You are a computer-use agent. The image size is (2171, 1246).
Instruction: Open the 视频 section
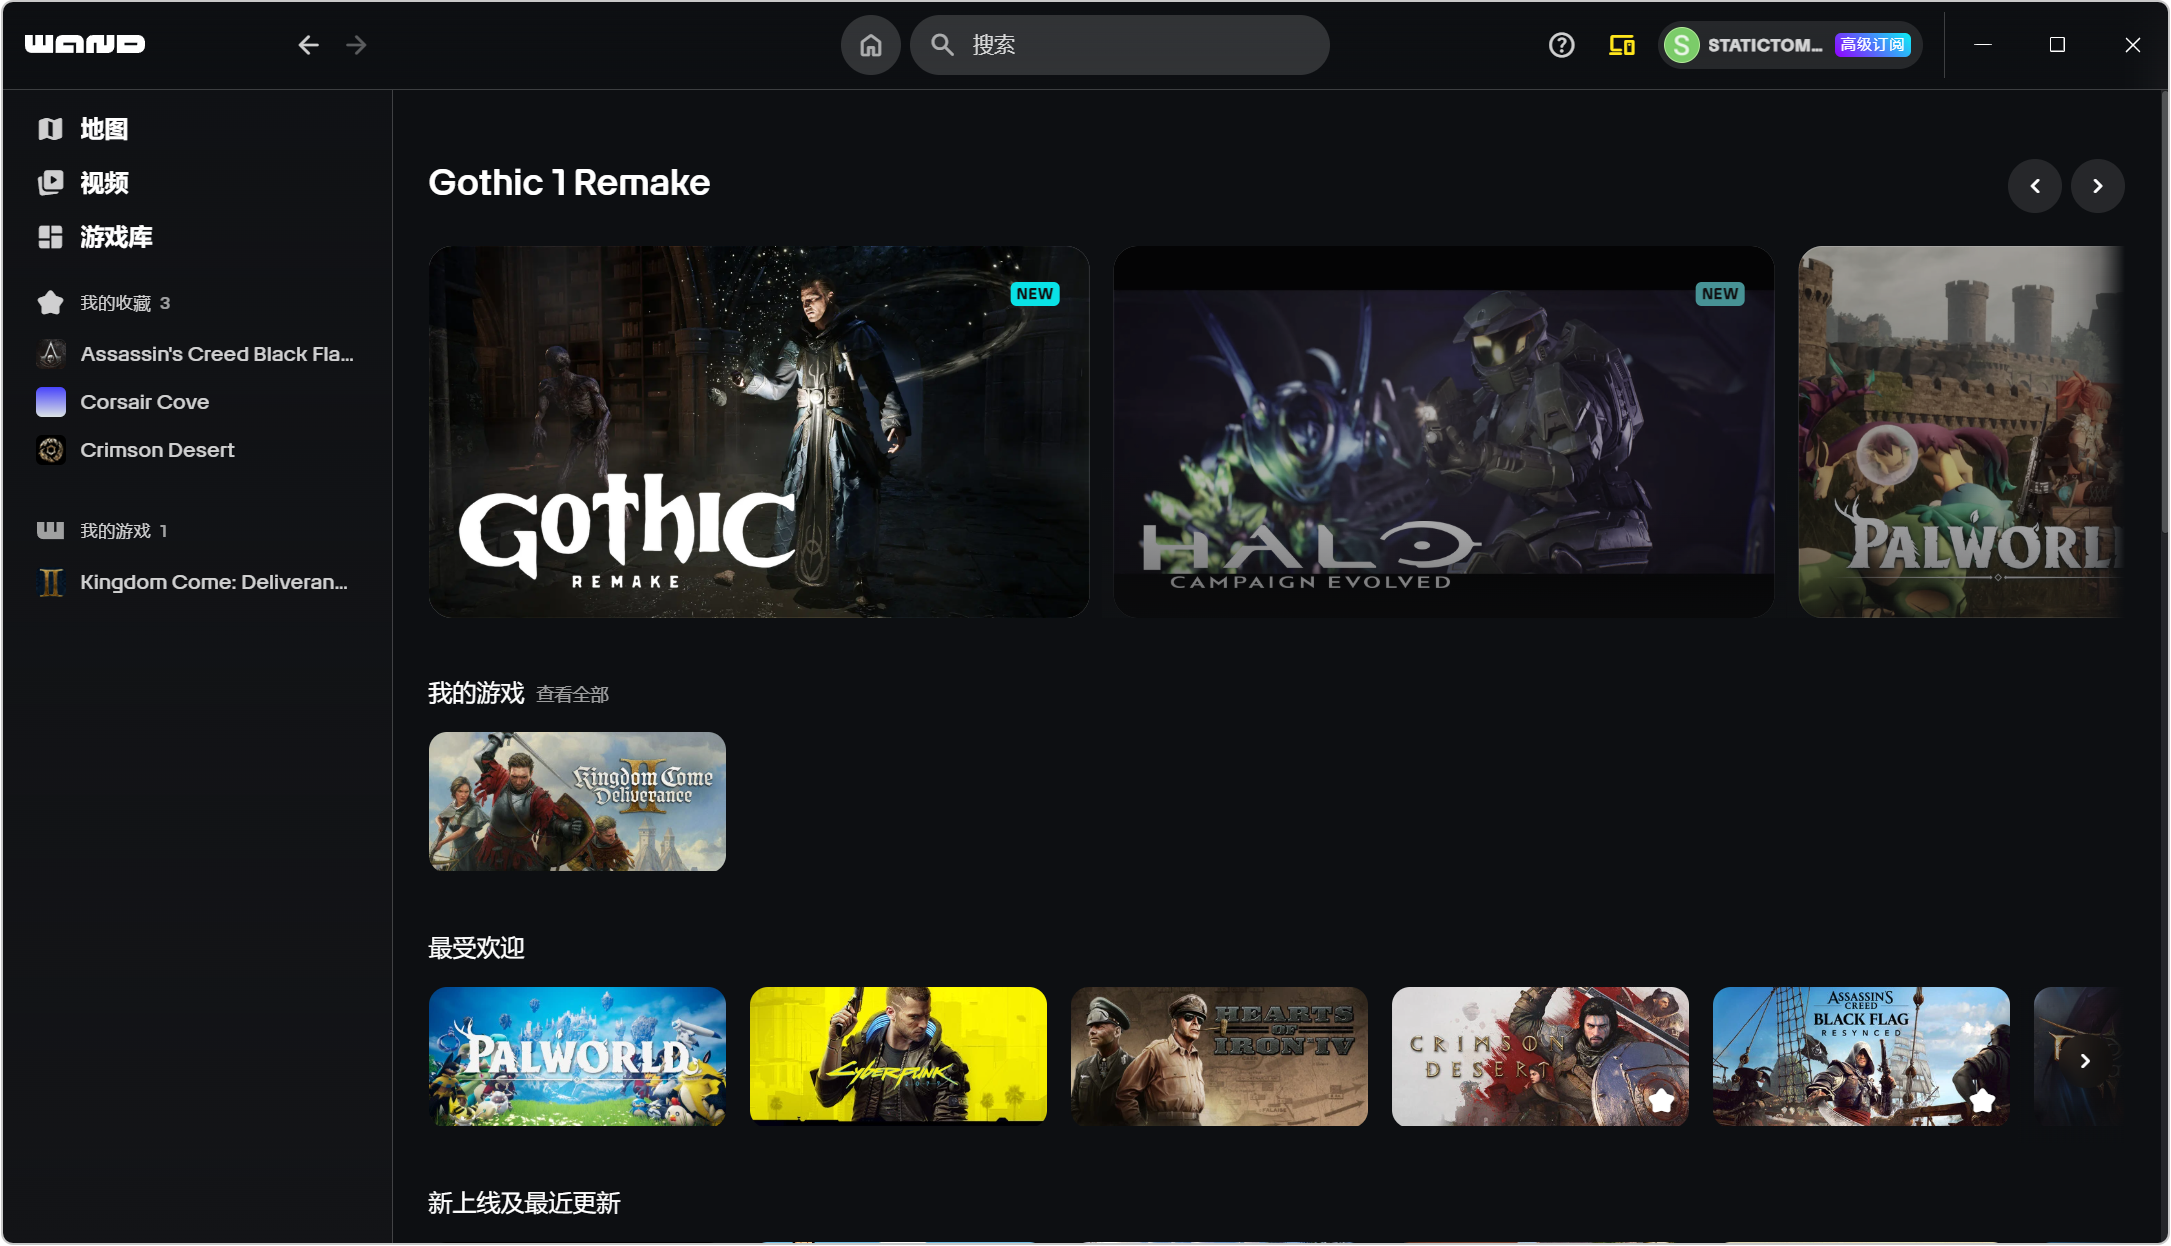(104, 183)
